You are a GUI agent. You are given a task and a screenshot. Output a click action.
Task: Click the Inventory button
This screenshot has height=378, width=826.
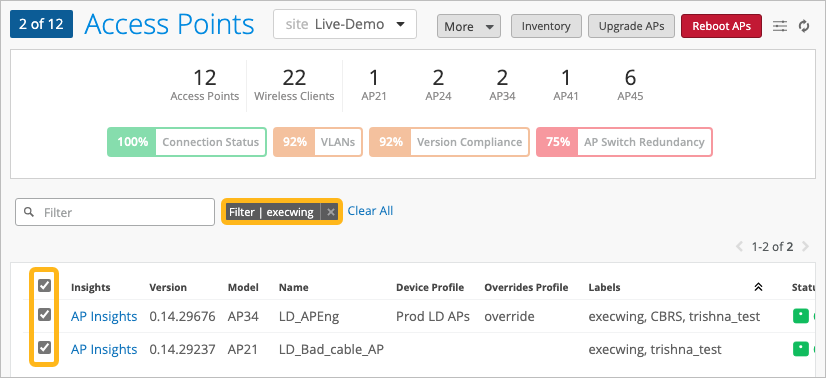546,26
